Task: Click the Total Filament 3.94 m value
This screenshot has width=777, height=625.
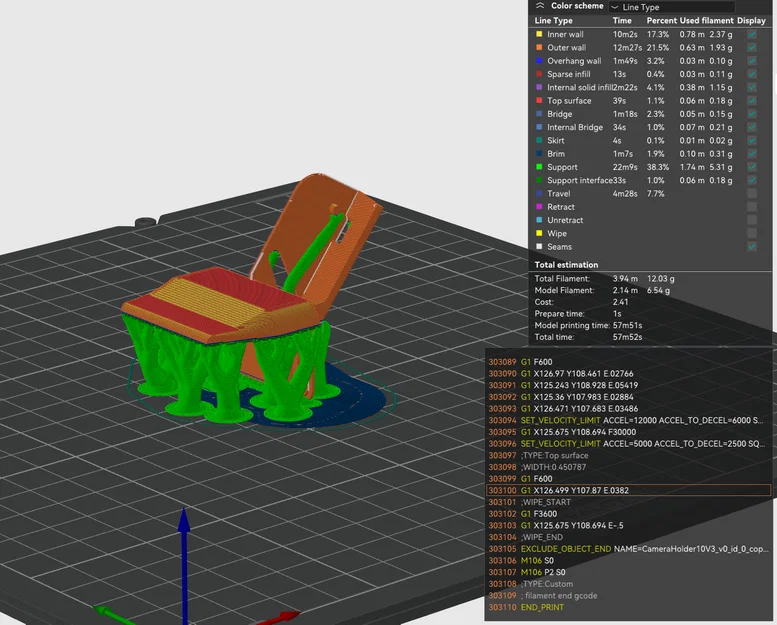Action: pyautogui.click(x=625, y=279)
